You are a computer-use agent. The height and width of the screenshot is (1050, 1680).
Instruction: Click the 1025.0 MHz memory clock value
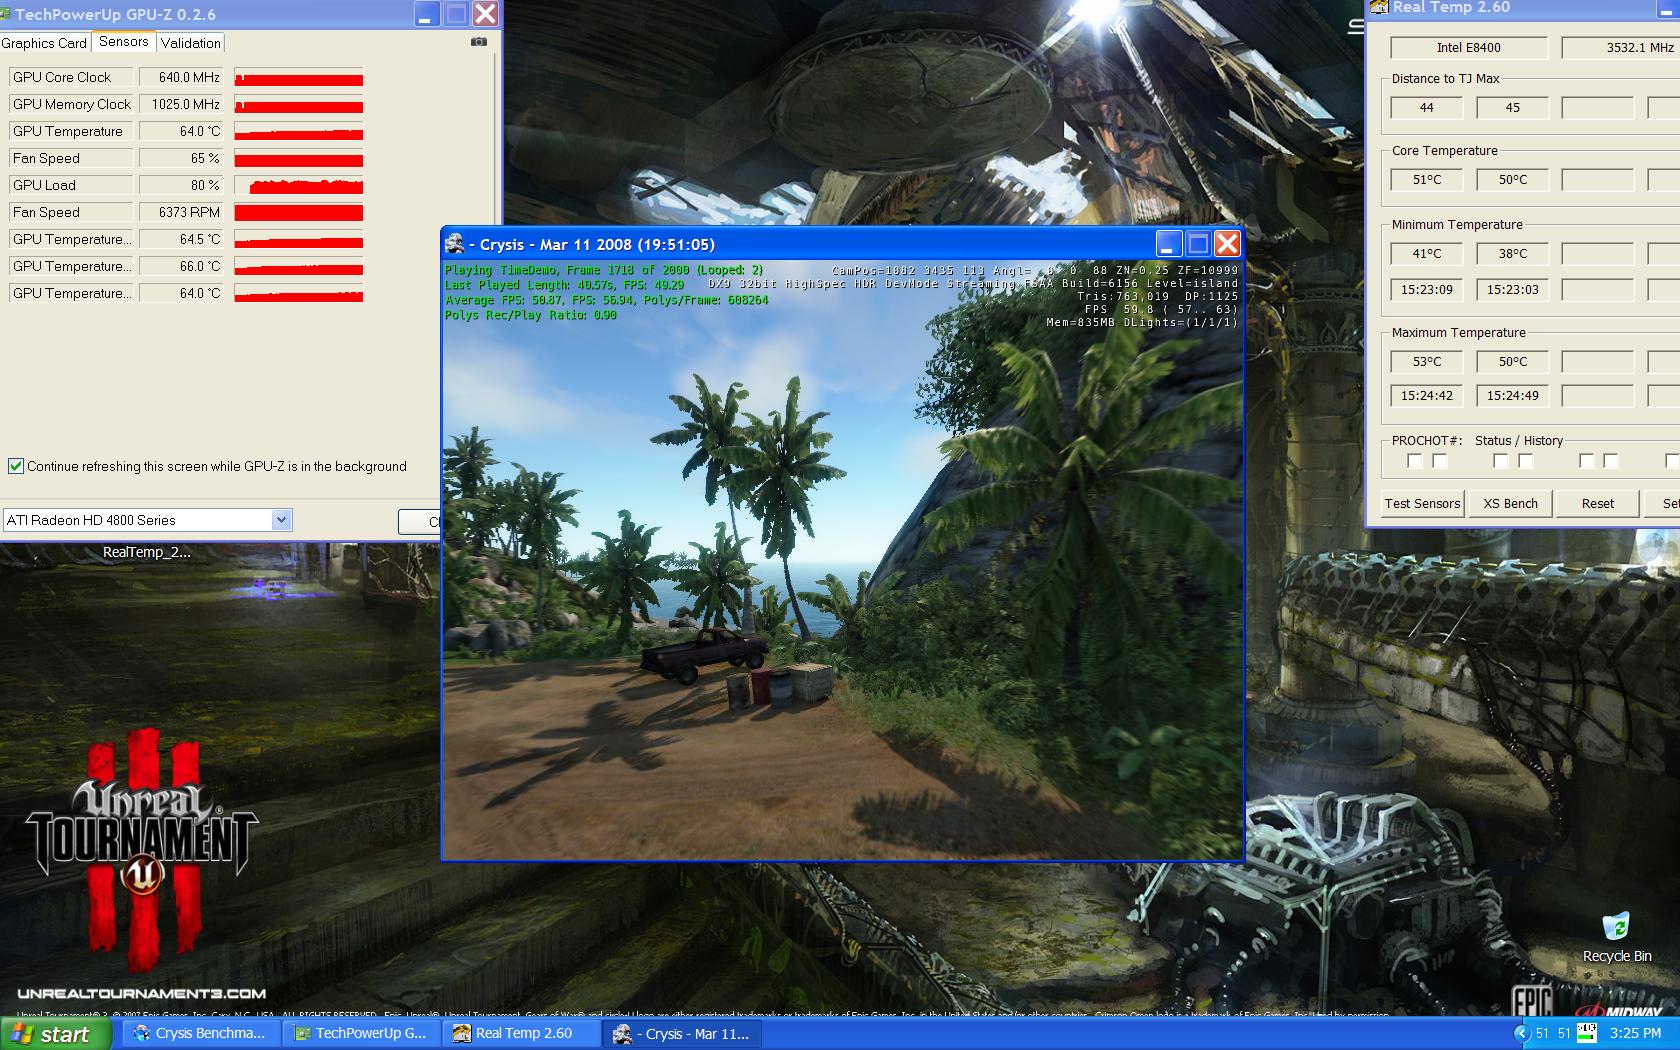tap(181, 104)
